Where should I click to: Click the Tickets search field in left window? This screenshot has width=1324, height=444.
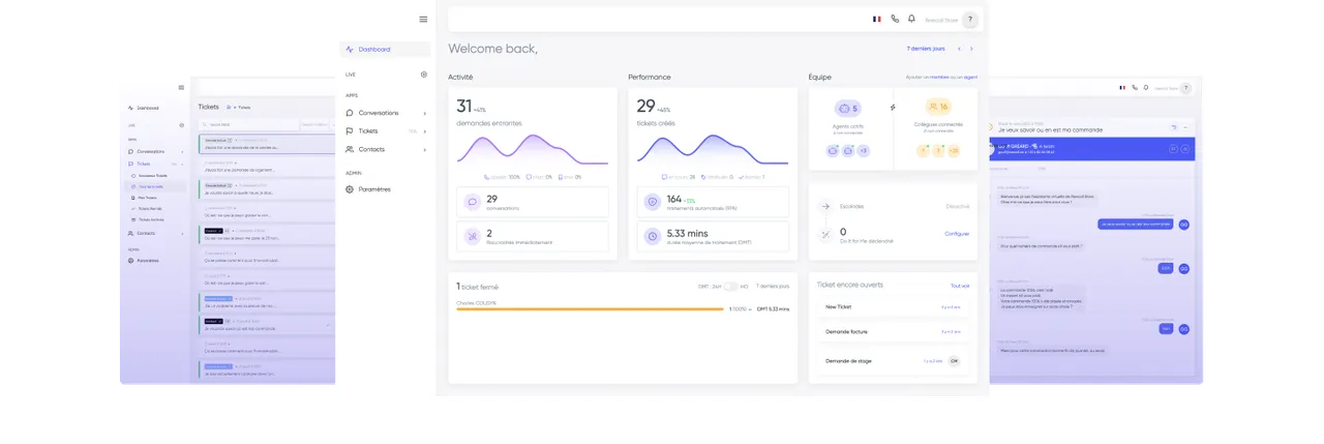249,125
